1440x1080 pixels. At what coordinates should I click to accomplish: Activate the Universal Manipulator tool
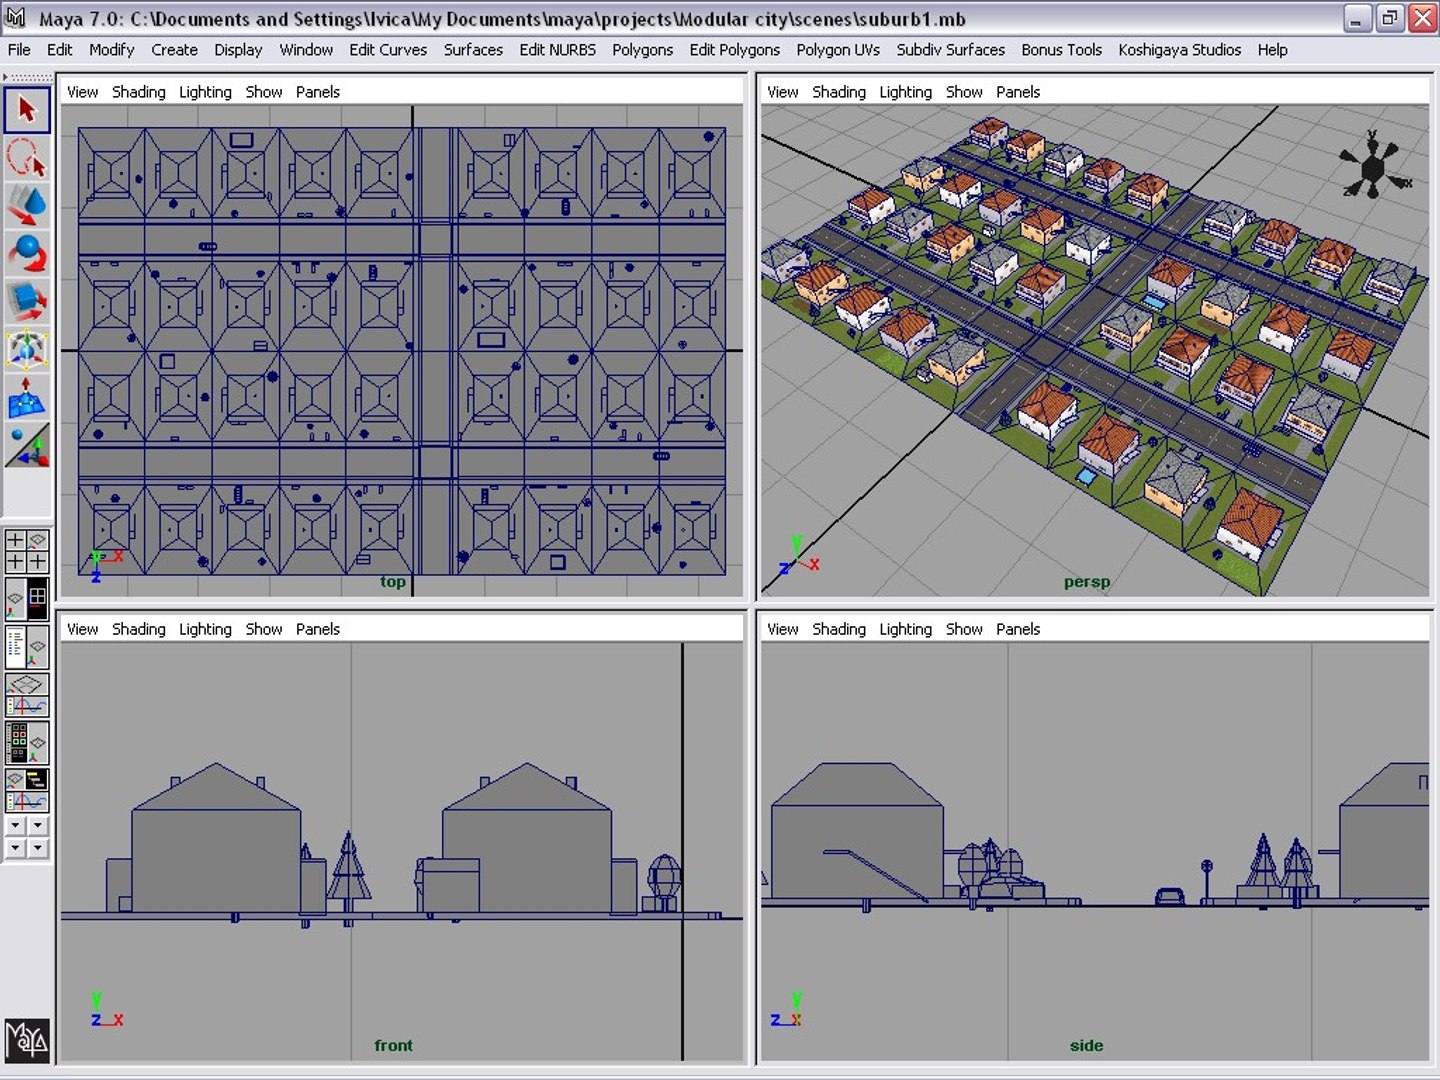pos(27,350)
